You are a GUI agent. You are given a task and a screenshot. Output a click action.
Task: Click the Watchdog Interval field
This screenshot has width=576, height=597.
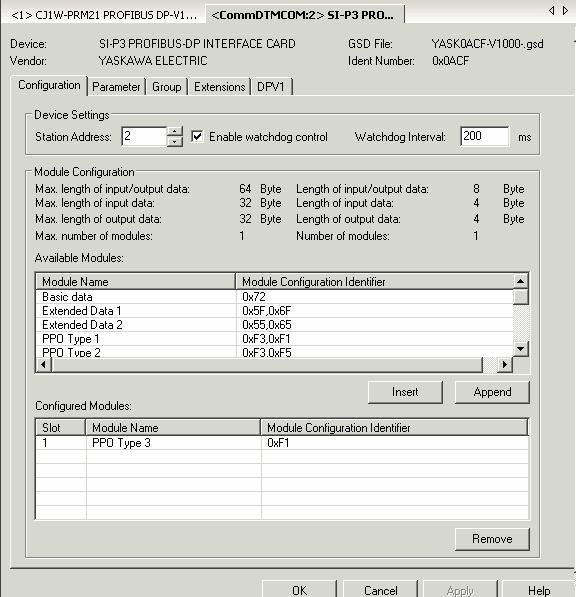(x=484, y=136)
